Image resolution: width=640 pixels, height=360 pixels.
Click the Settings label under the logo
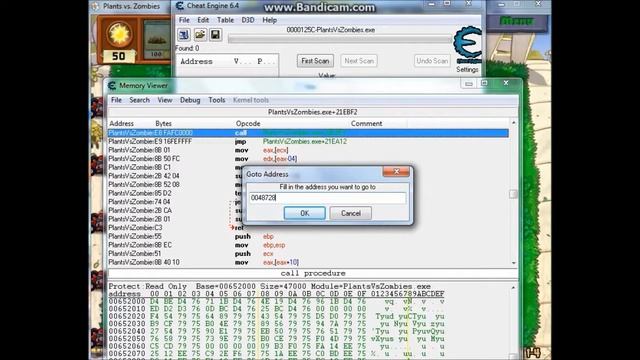click(x=467, y=69)
